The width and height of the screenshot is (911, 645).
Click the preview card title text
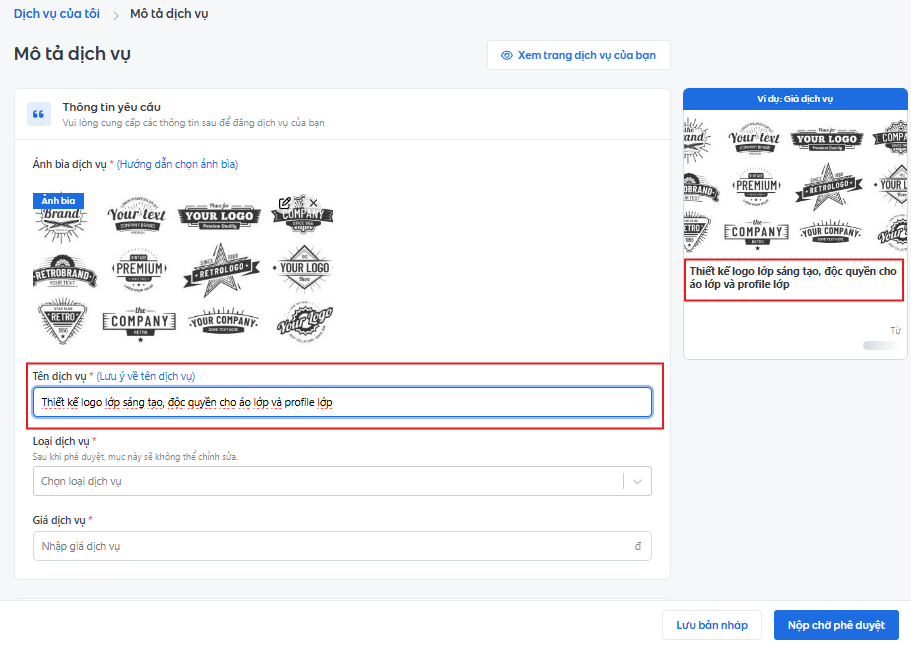pos(792,277)
